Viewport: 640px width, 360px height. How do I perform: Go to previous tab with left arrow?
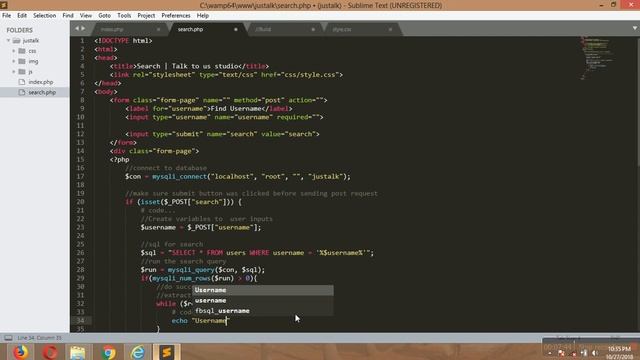(x=77, y=29)
